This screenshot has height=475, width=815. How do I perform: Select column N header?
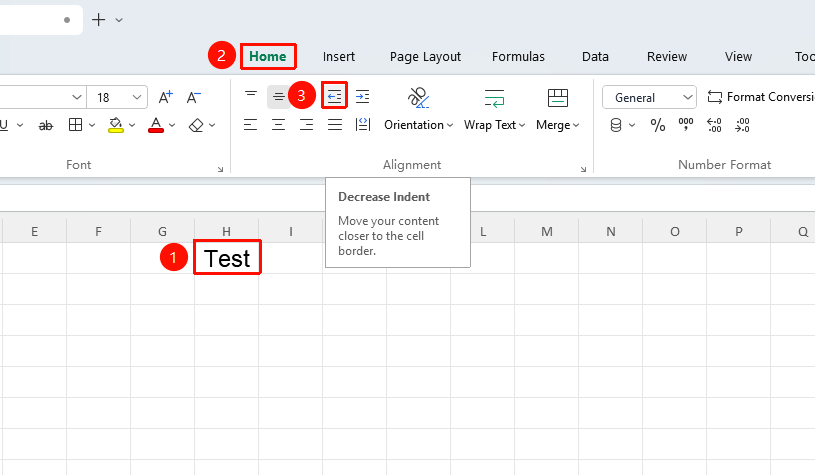(611, 231)
